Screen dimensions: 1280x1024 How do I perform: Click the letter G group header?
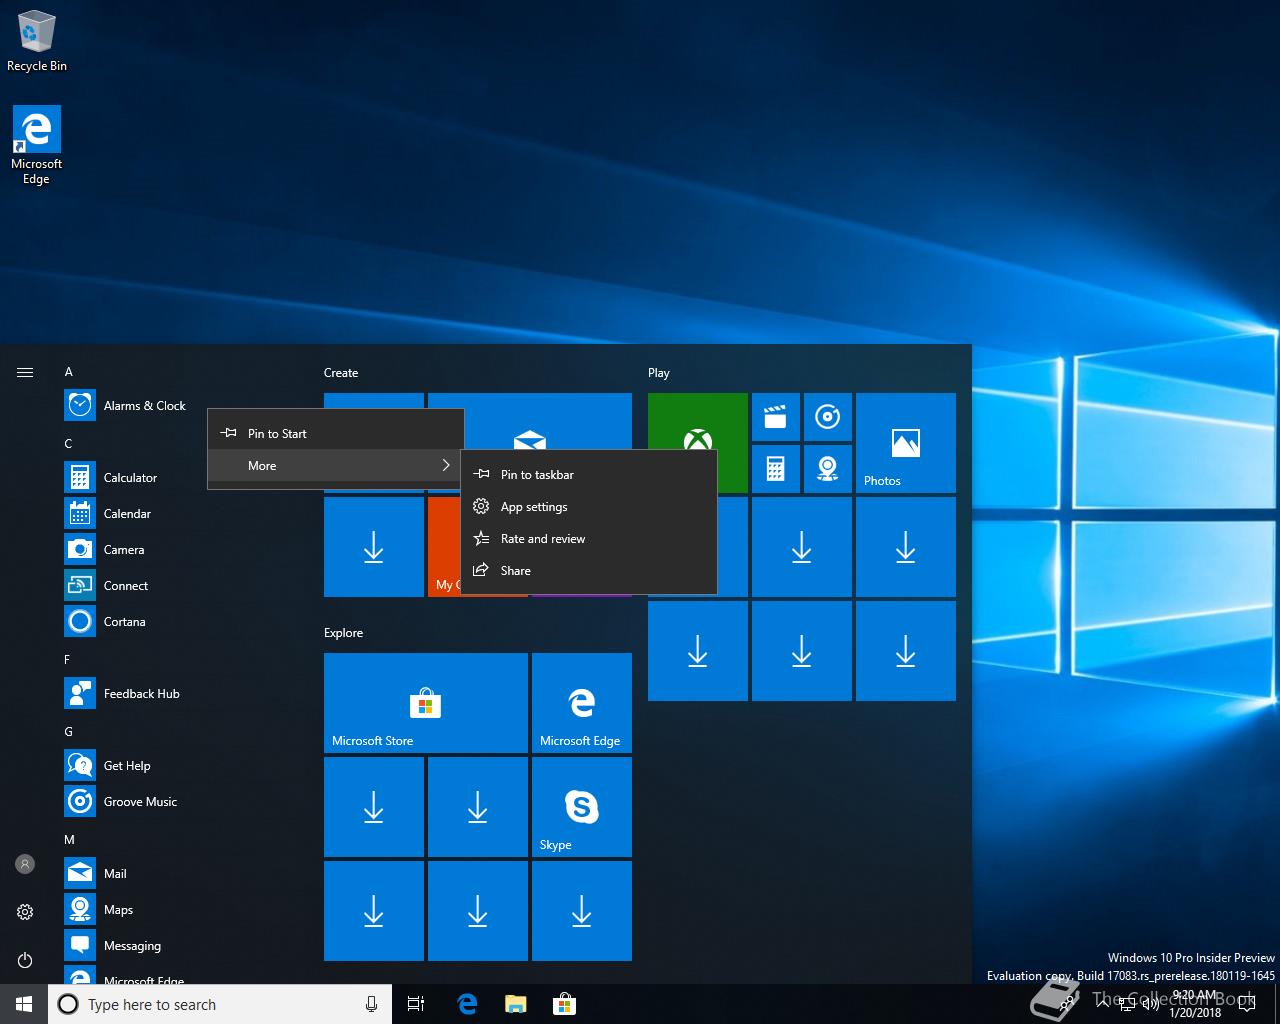(x=69, y=731)
